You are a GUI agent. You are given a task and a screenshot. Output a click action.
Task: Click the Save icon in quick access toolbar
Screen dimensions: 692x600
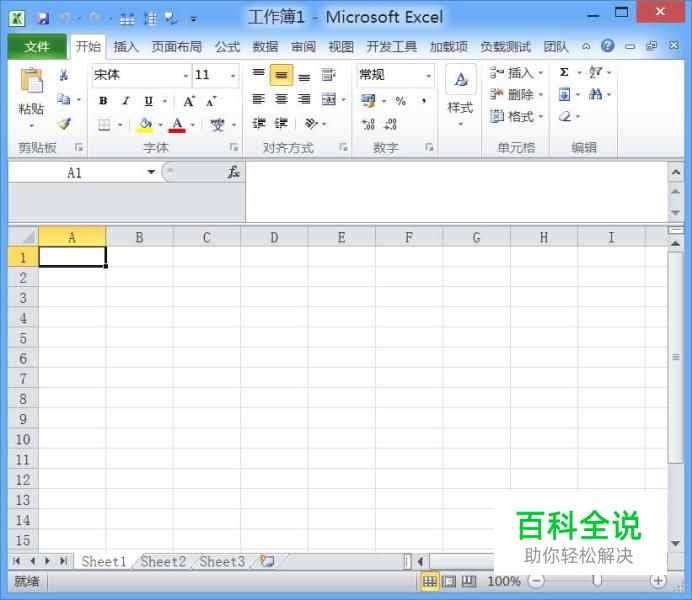tap(43, 19)
